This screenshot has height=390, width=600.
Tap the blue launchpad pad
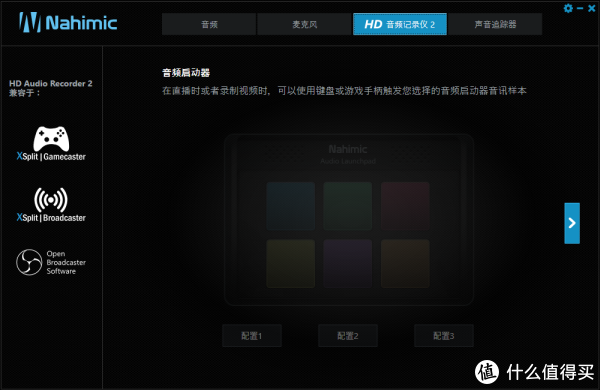click(x=291, y=206)
